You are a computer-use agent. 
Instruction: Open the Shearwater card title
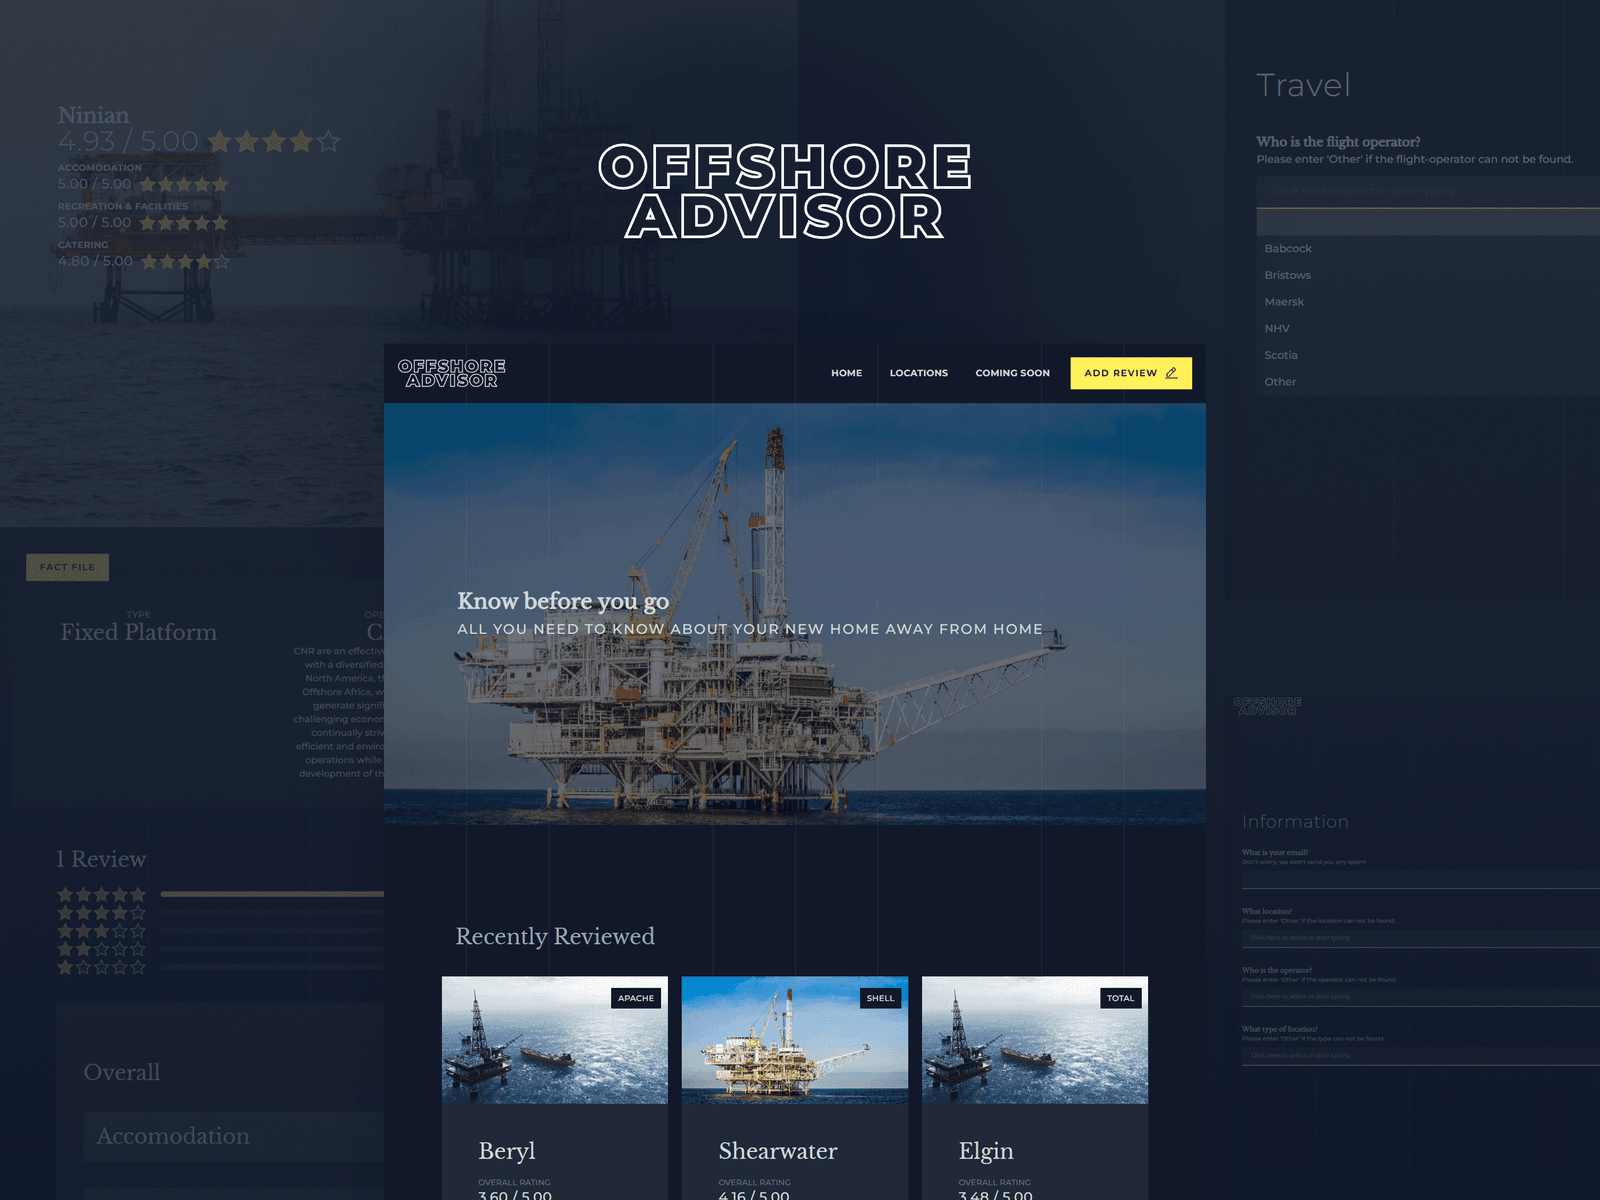click(778, 1151)
